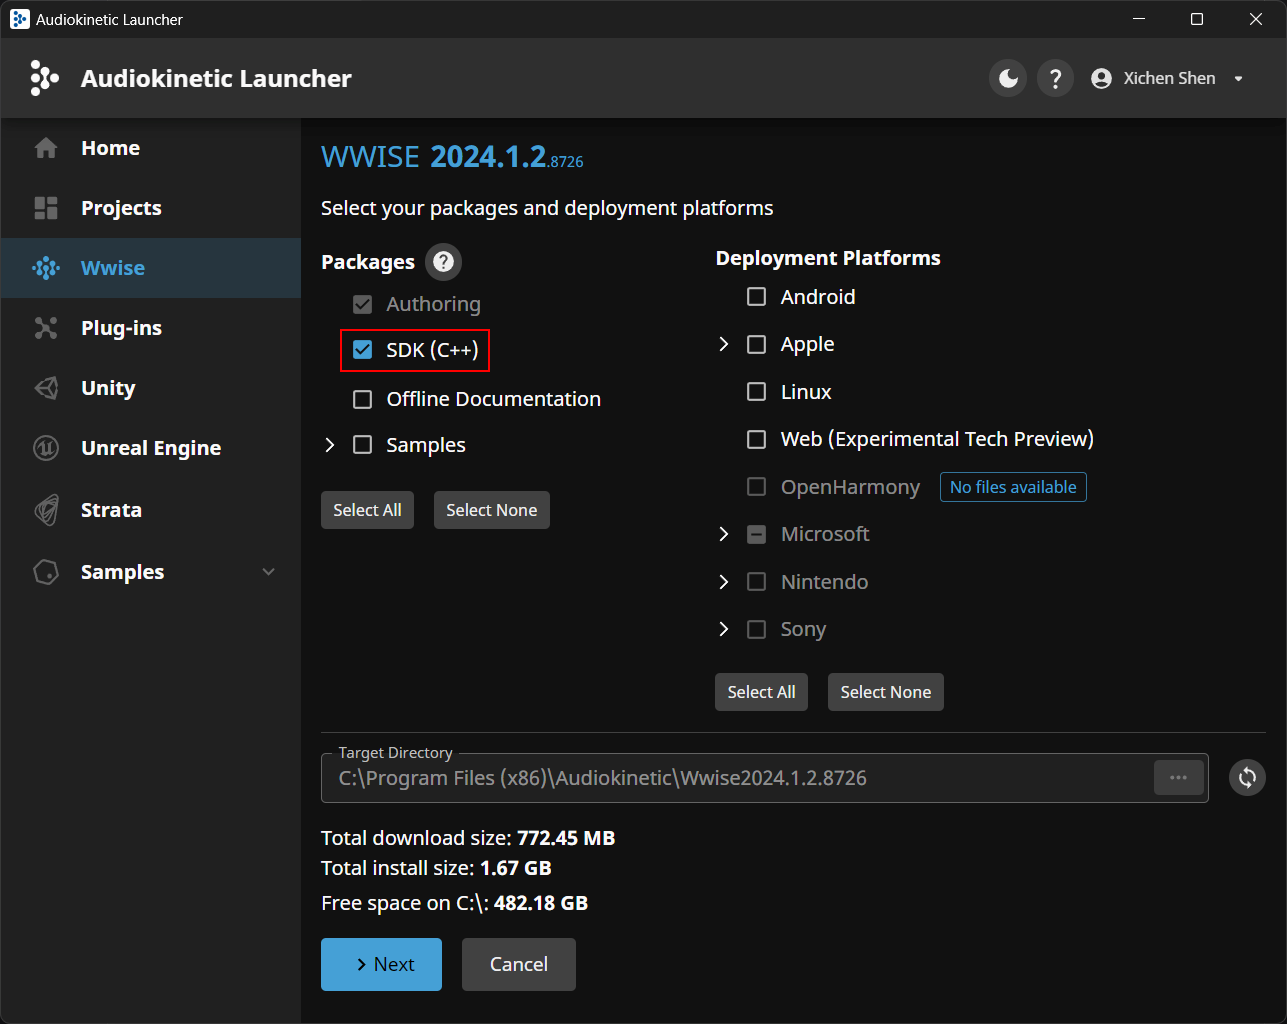Click Total download size 772.45 MB text

[468, 838]
